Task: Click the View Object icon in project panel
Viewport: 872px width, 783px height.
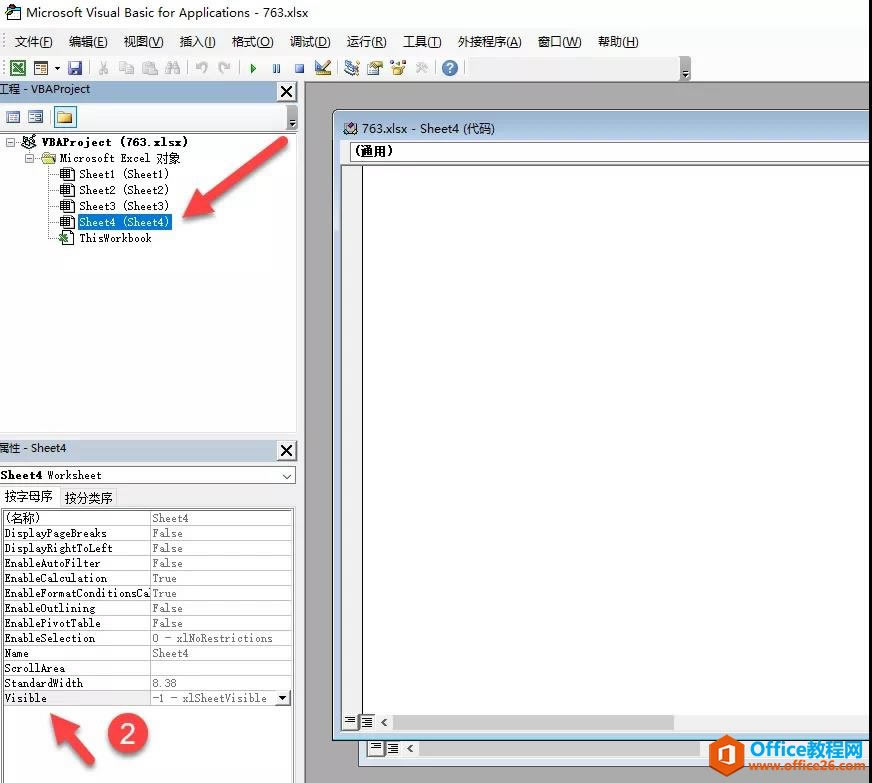Action: tap(36, 117)
